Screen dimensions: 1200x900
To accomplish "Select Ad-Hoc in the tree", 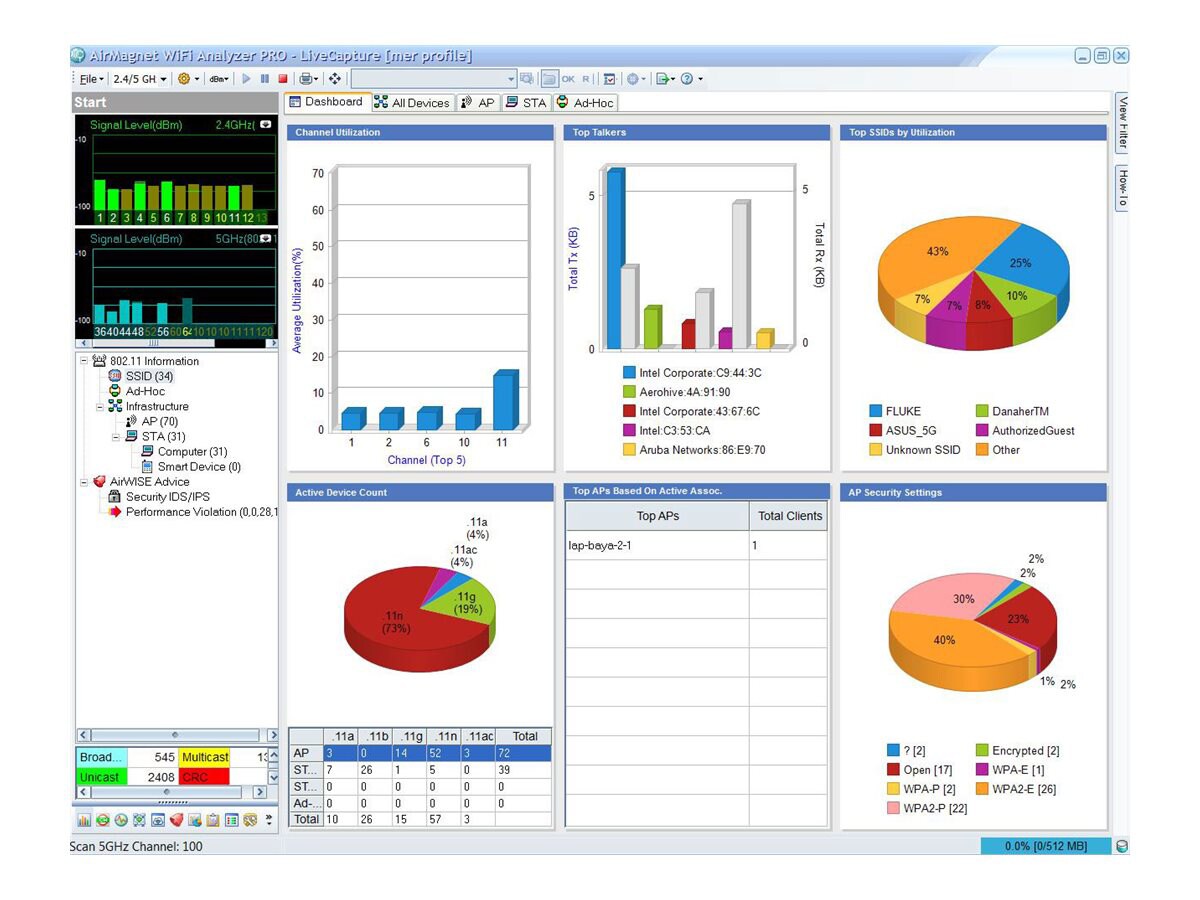I will (145, 391).
